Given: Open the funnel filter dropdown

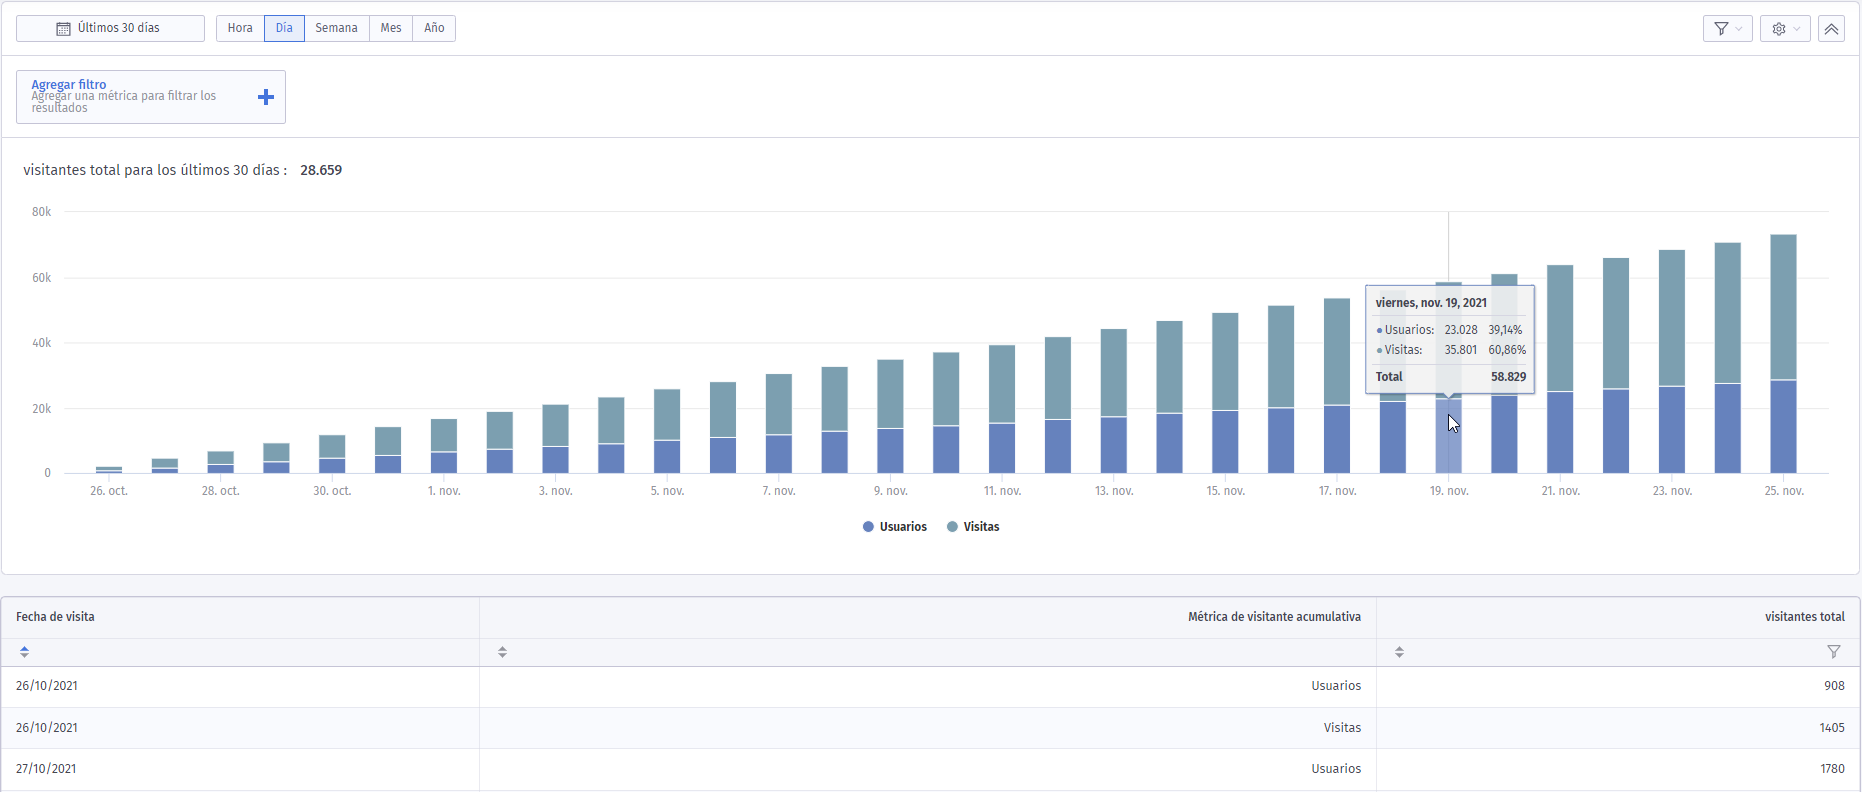Looking at the screenshot, I should pos(1727,28).
